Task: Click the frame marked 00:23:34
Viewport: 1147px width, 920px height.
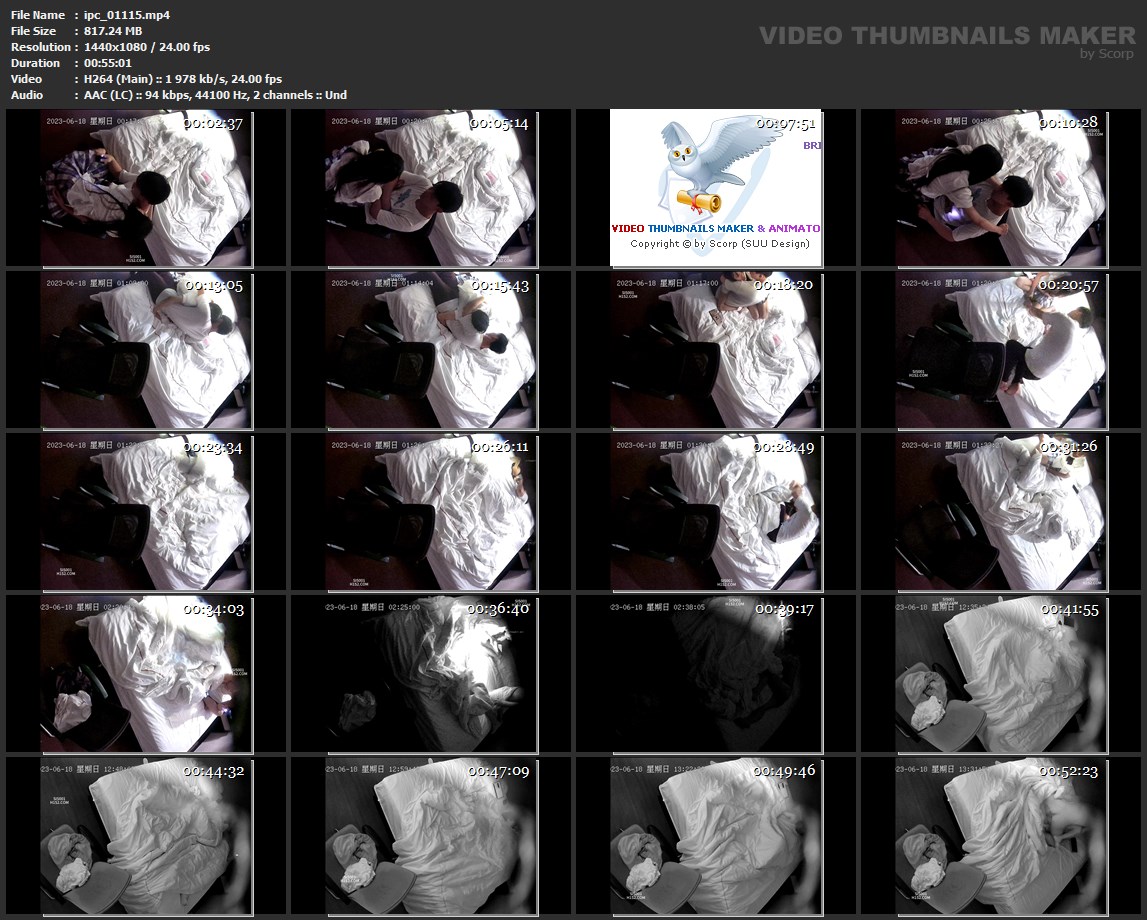Action: click(146, 512)
